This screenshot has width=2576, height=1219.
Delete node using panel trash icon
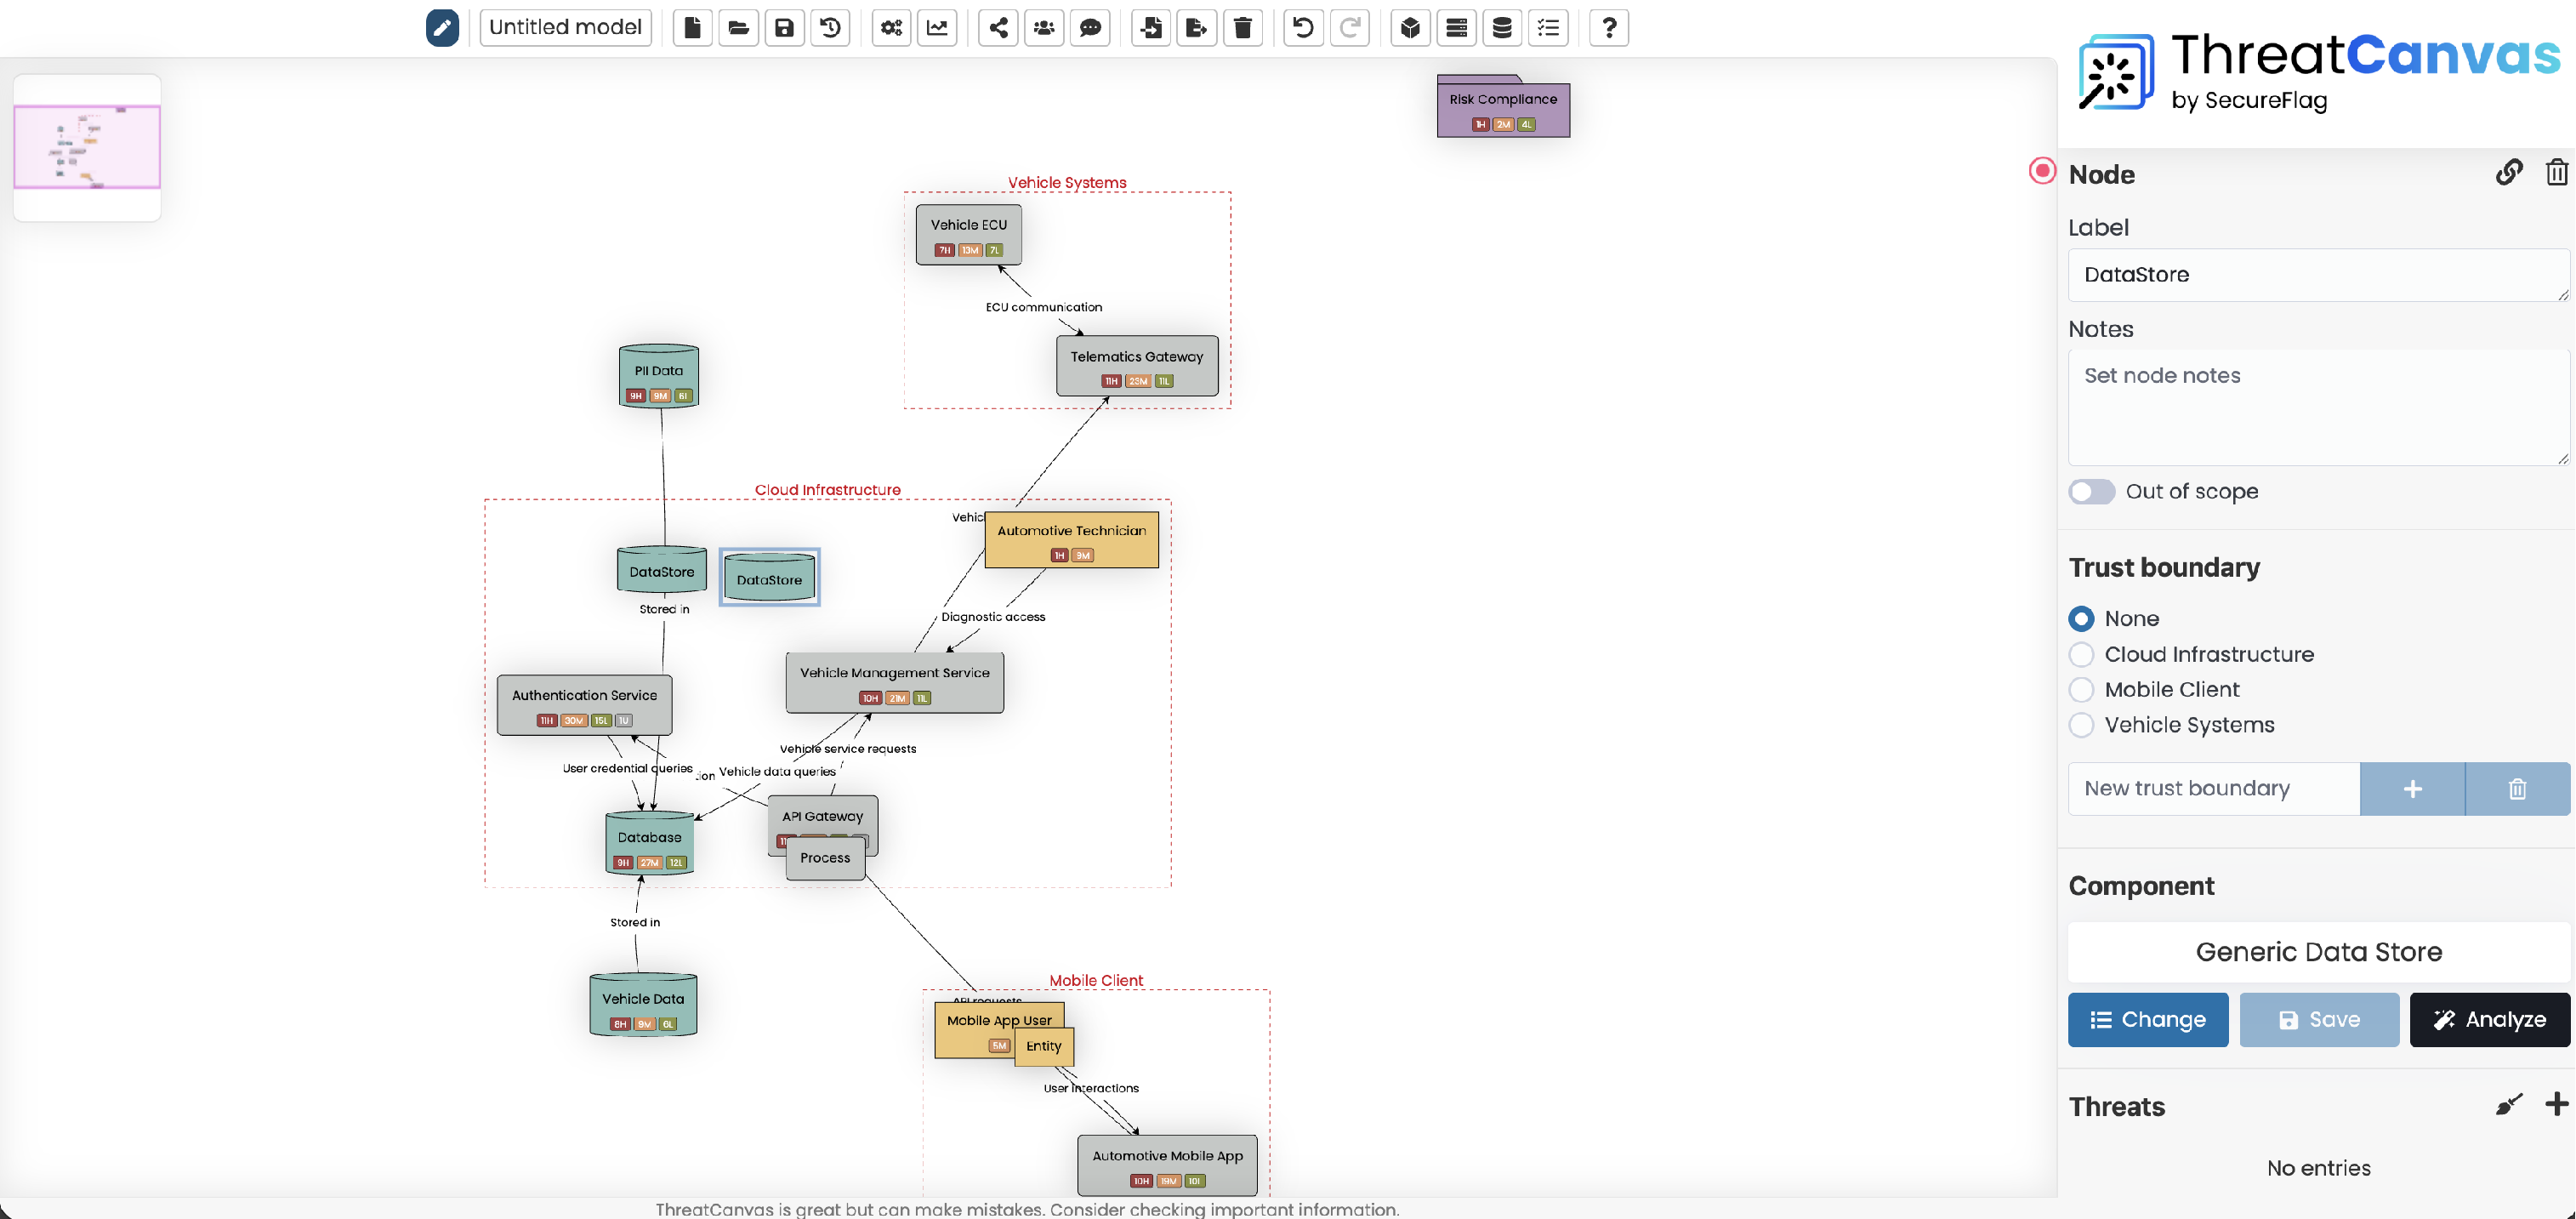click(2555, 173)
